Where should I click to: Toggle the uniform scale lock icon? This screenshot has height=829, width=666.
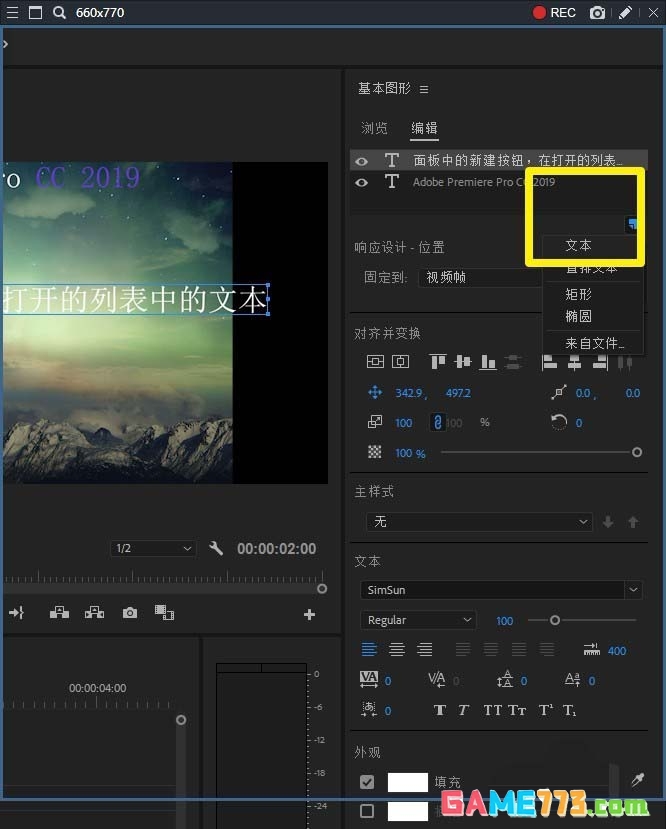coord(437,422)
